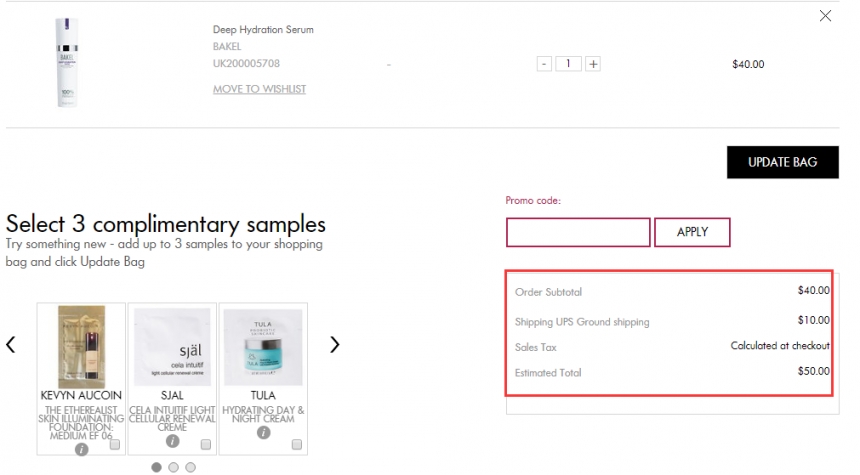View info icon for TULA cream sample
Screen dimensions: 860x475
point(263,432)
